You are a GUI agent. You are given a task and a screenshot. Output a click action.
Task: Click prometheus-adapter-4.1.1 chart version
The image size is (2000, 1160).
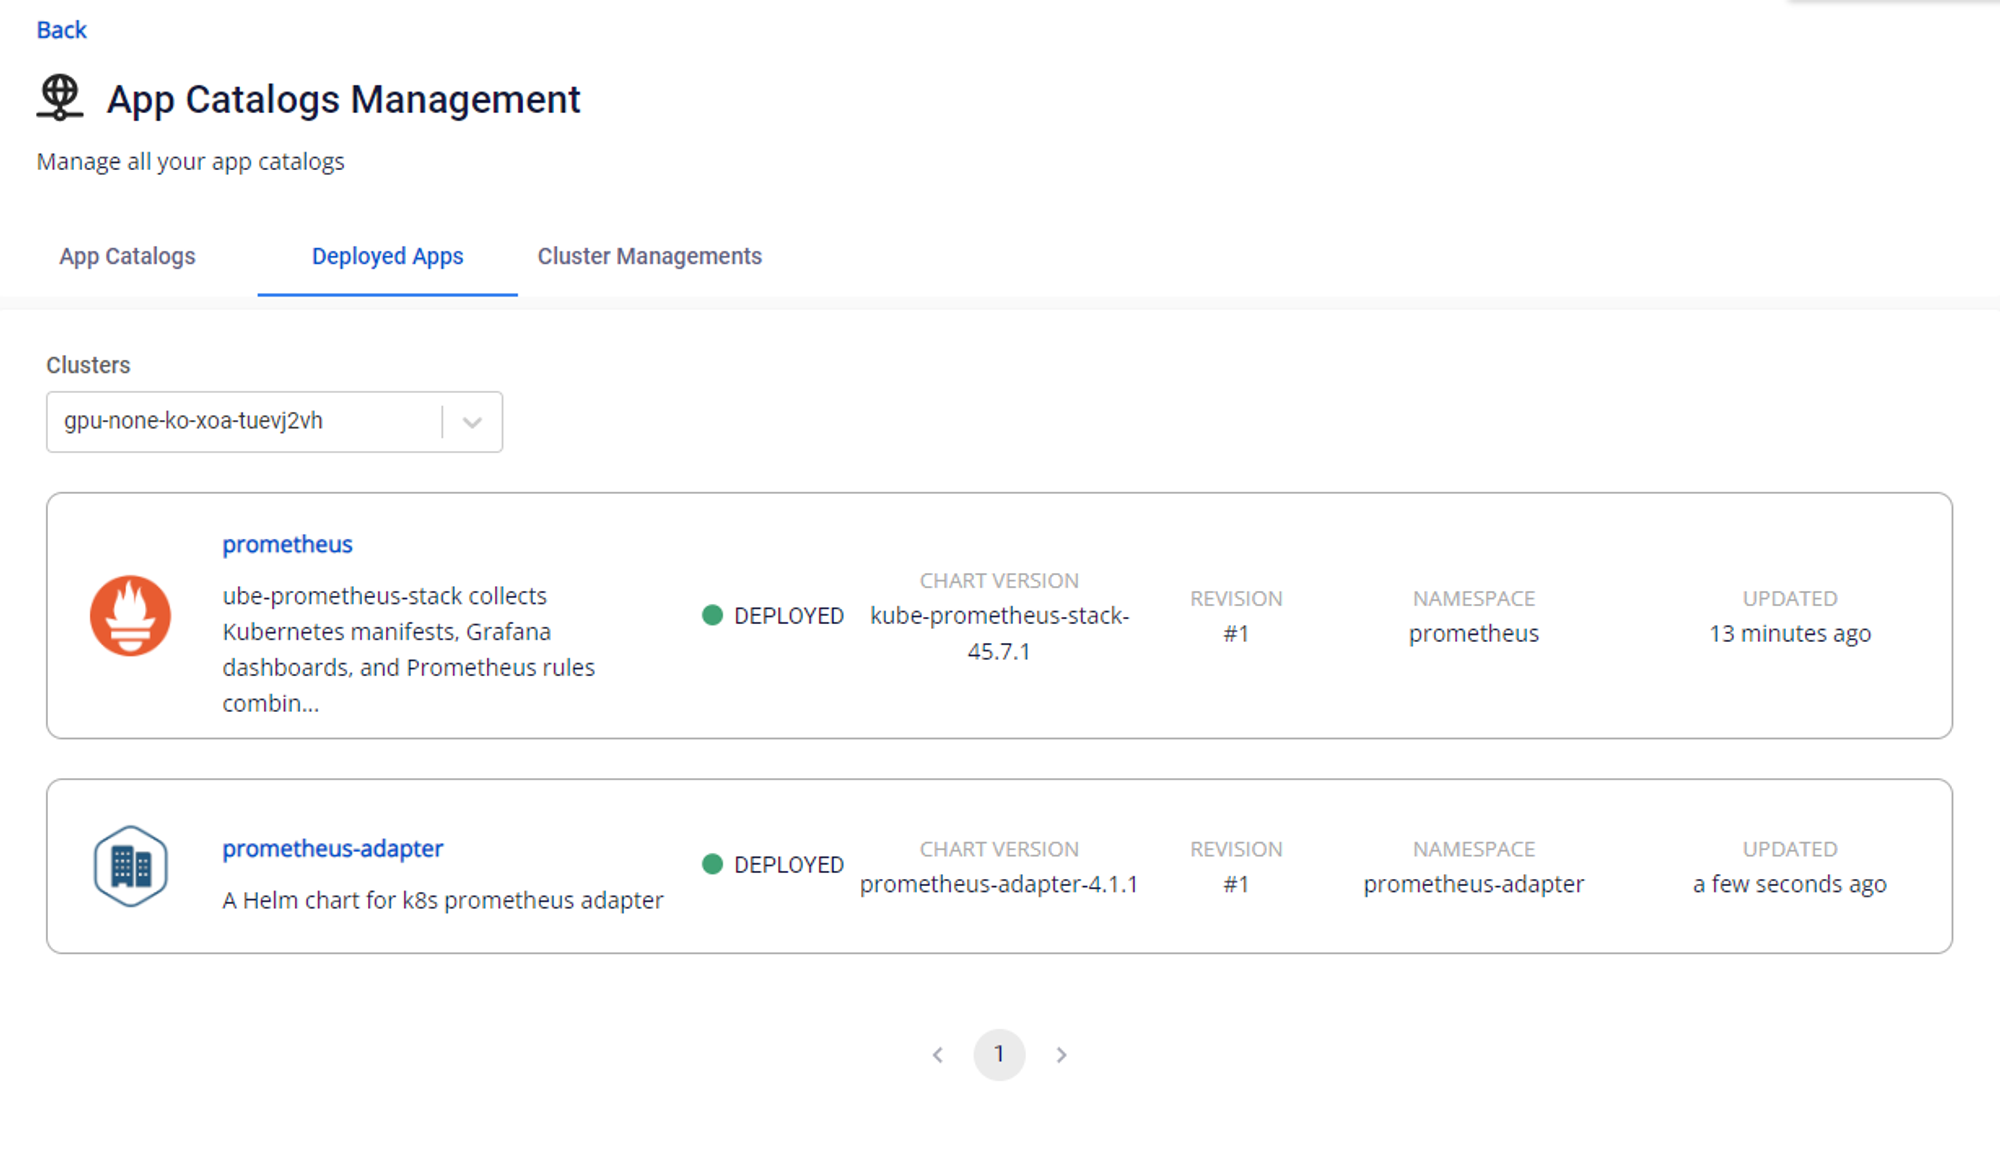999,885
